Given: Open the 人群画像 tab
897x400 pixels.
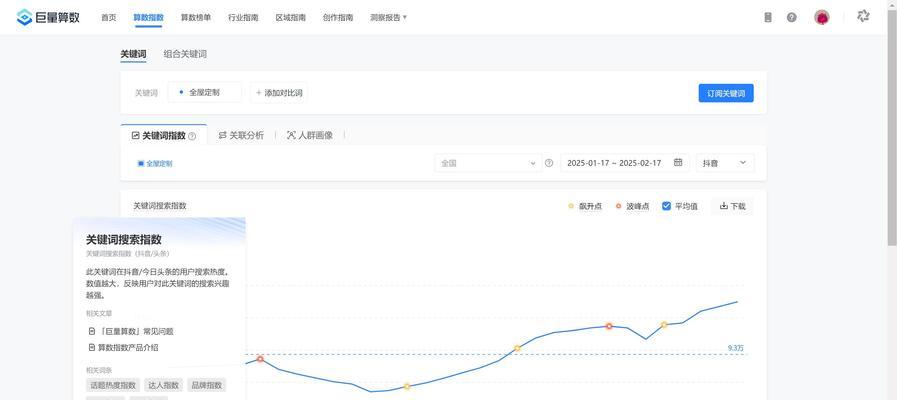Looking at the screenshot, I should (309, 136).
